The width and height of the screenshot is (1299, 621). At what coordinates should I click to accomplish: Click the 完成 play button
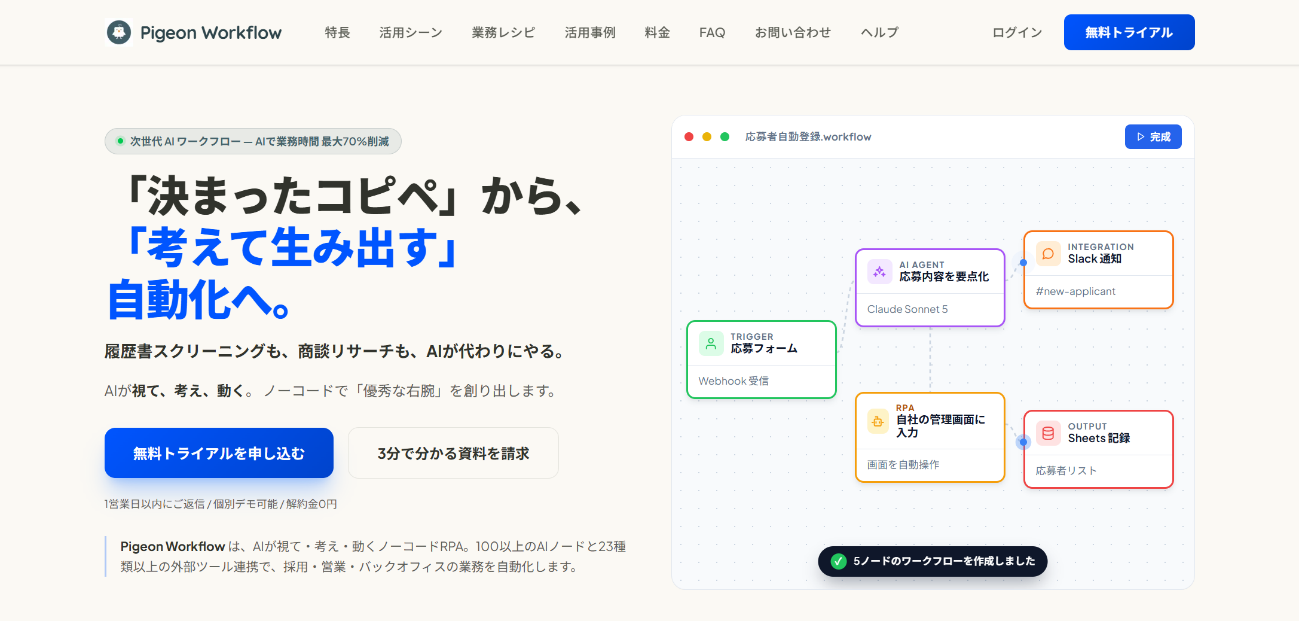(1153, 137)
